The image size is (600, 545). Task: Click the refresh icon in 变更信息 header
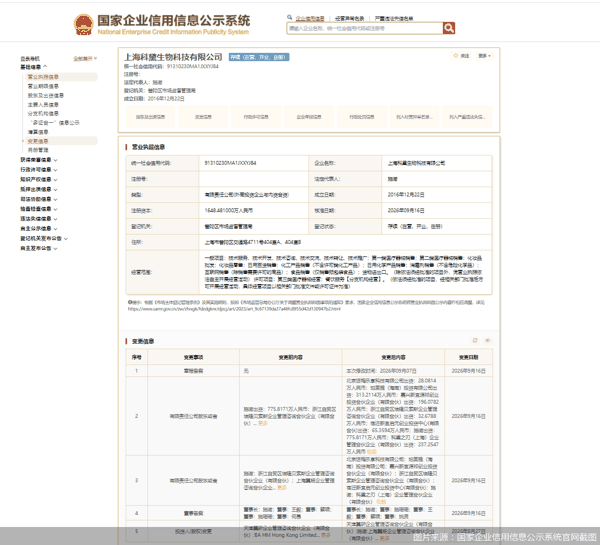[x=475, y=340]
